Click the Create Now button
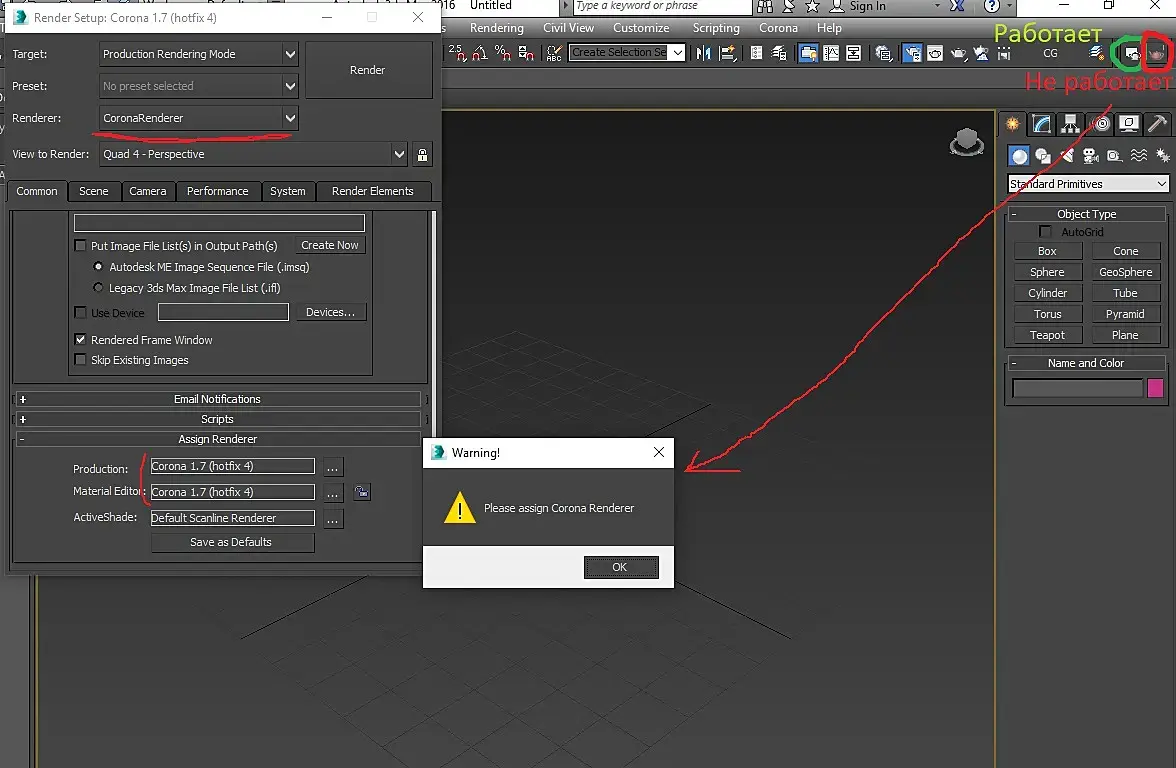Screen dimensions: 1176x768 click(x=330, y=245)
